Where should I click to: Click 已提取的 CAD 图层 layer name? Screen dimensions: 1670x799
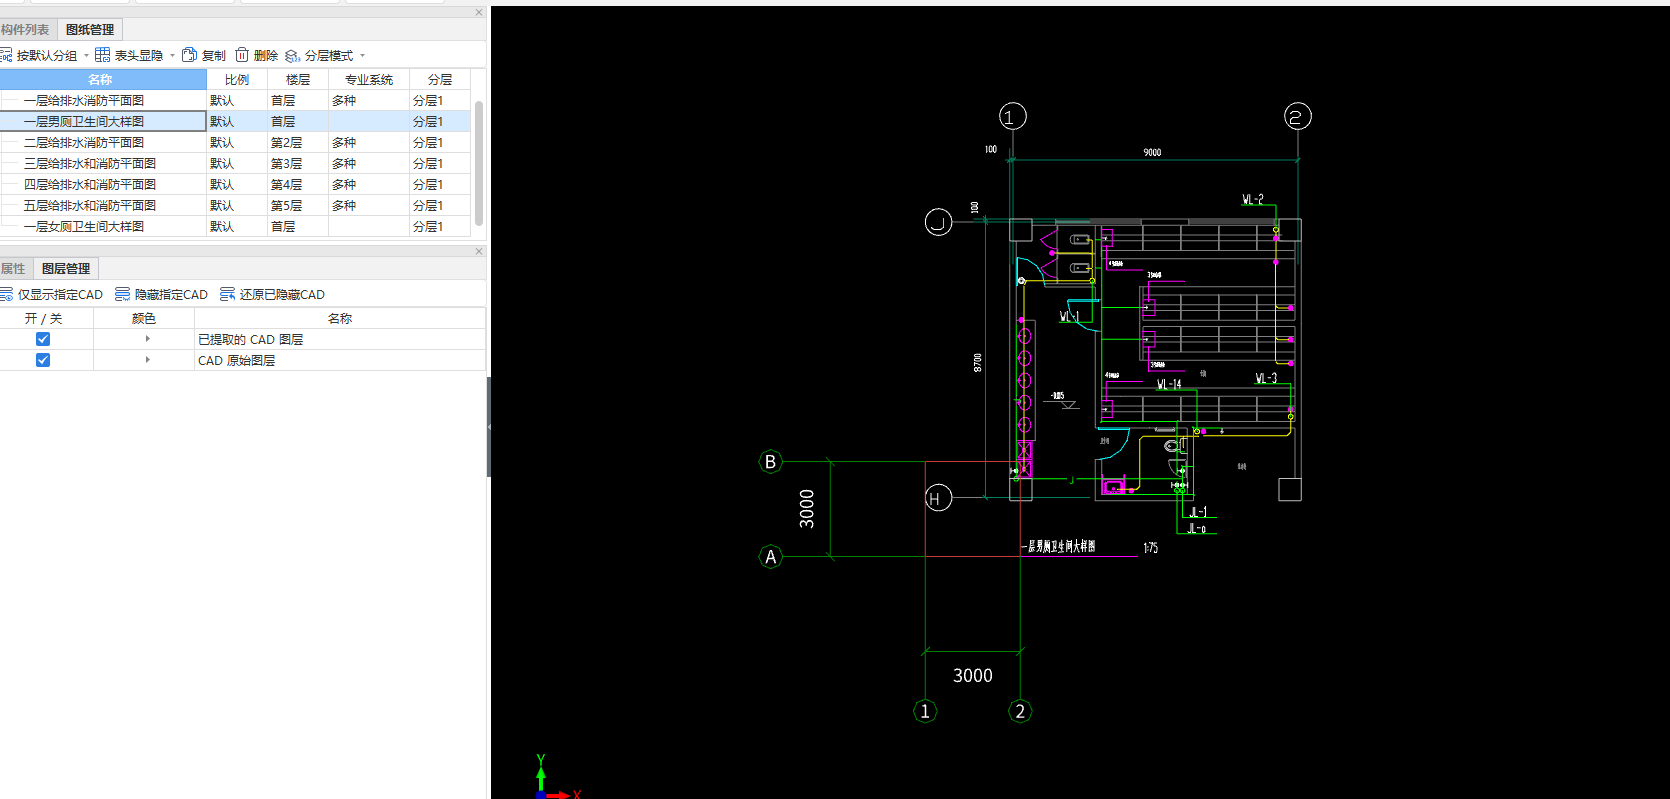(250, 340)
